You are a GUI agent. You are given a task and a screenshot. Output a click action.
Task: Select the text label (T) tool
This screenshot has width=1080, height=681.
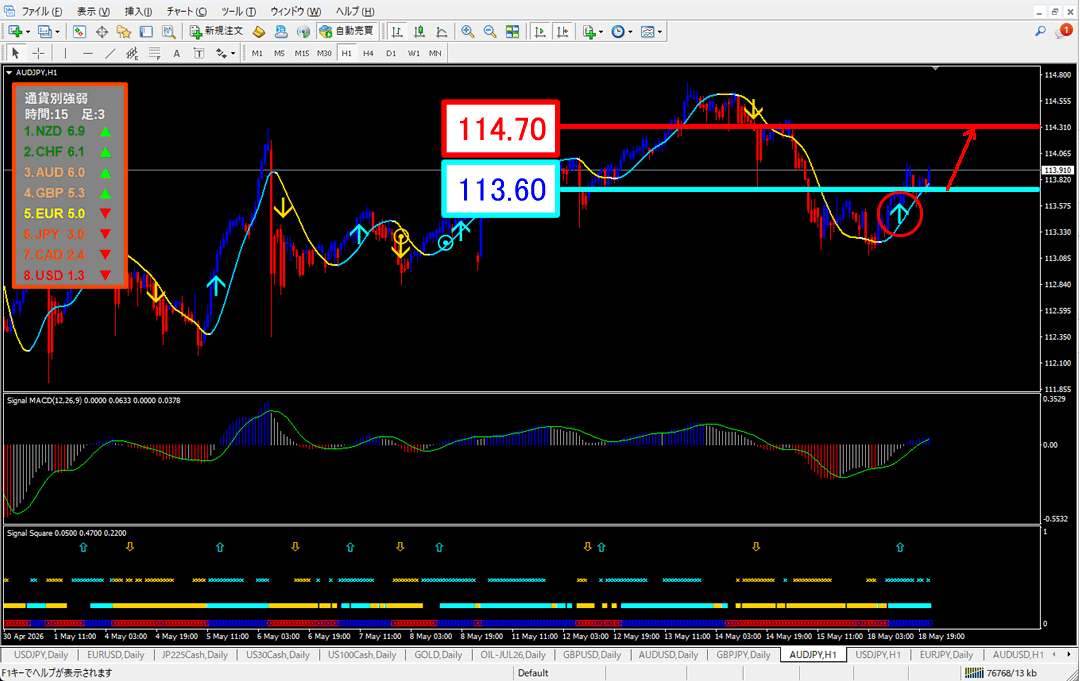198,53
